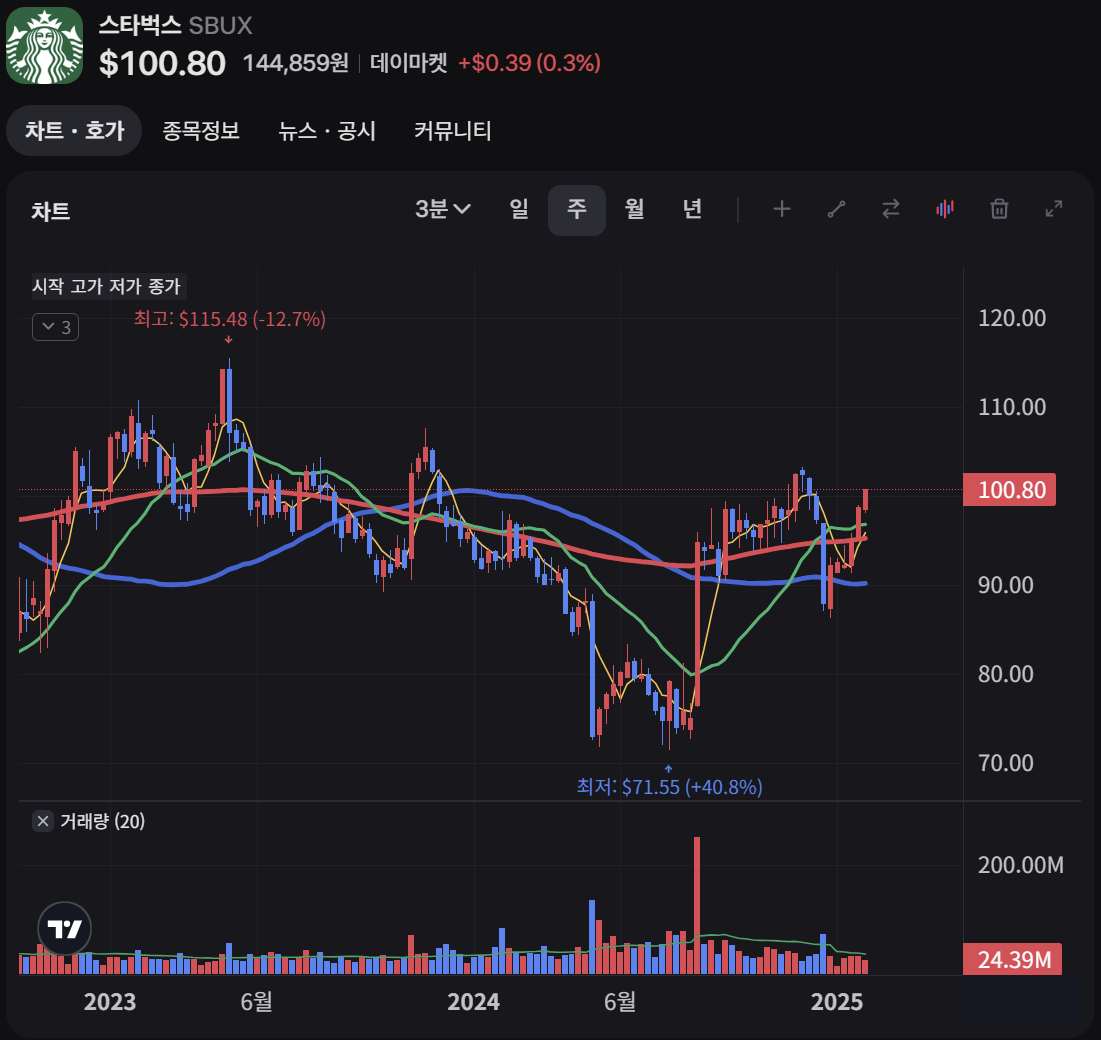
Task: Click the 스타벅스 SBUX stock name
Action: 175,25
